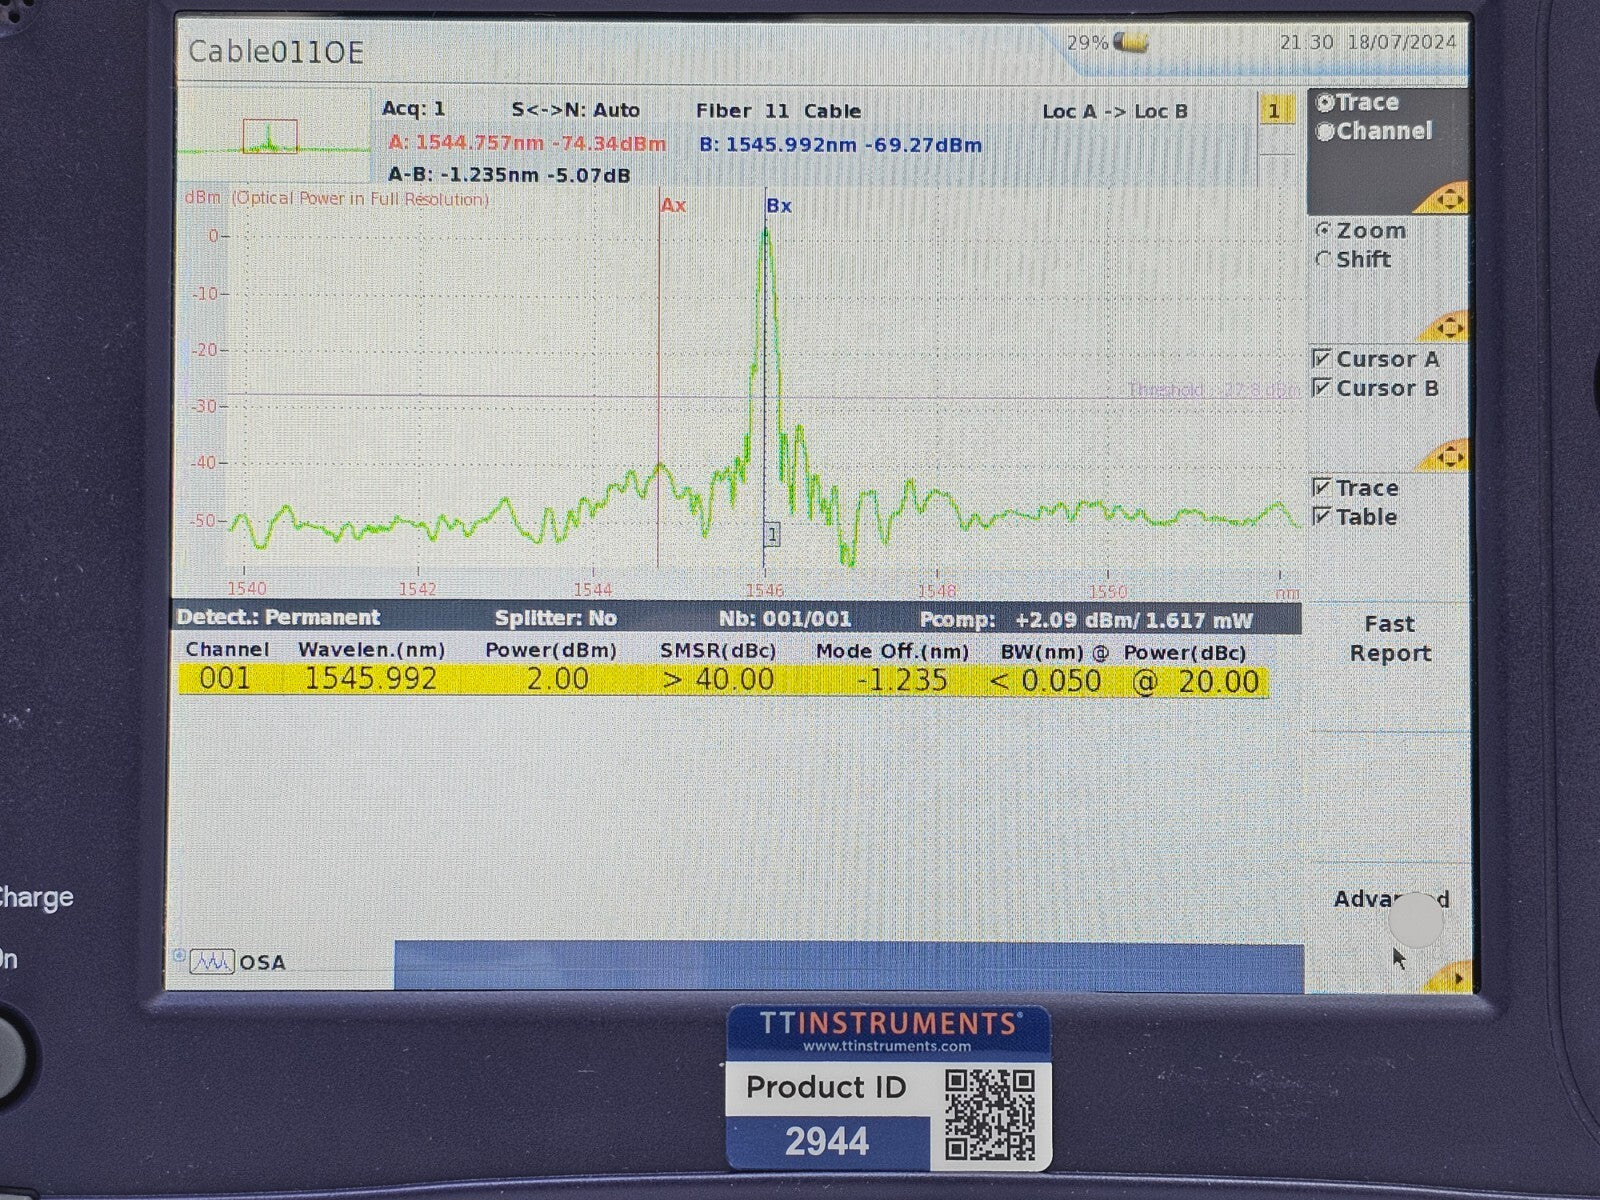Select the Shift radio option
This screenshot has height=1200, width=1600.
click(x=1324, y=260)
